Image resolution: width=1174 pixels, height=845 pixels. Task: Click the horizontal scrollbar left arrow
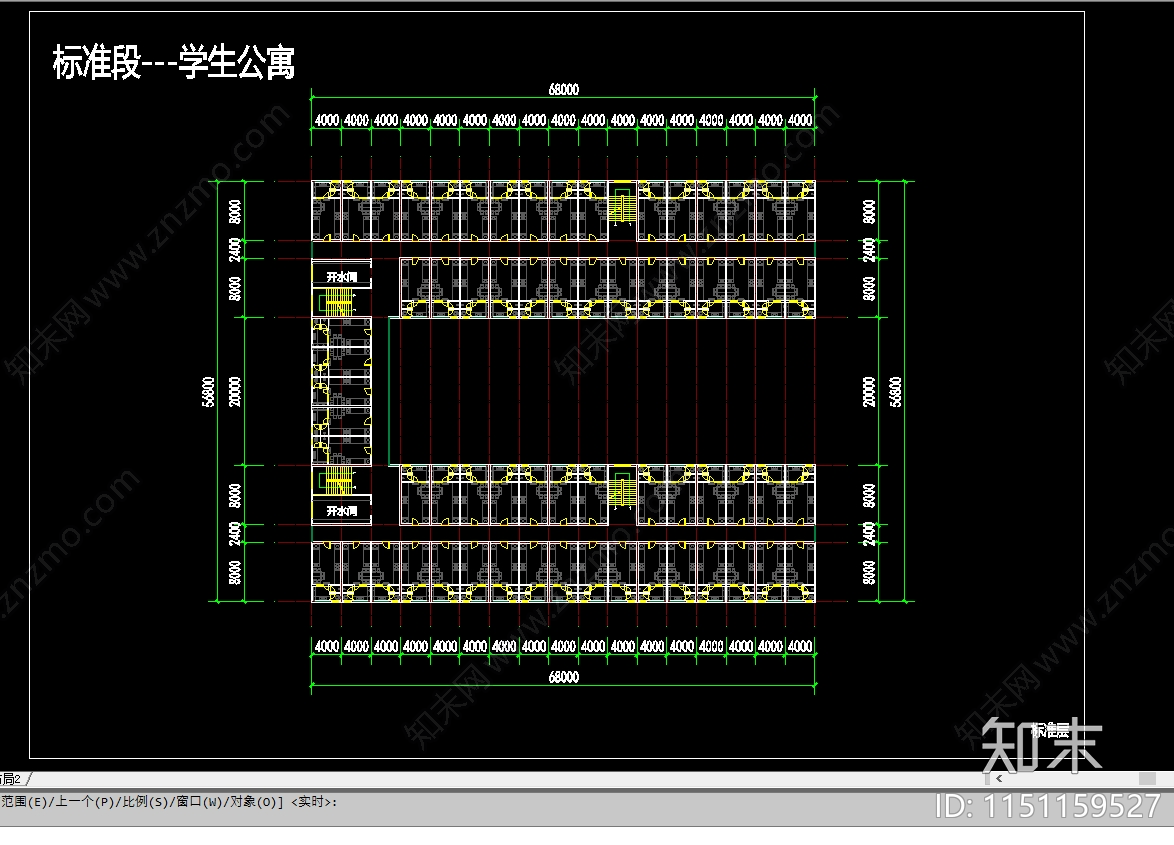(x=999, y=779)
